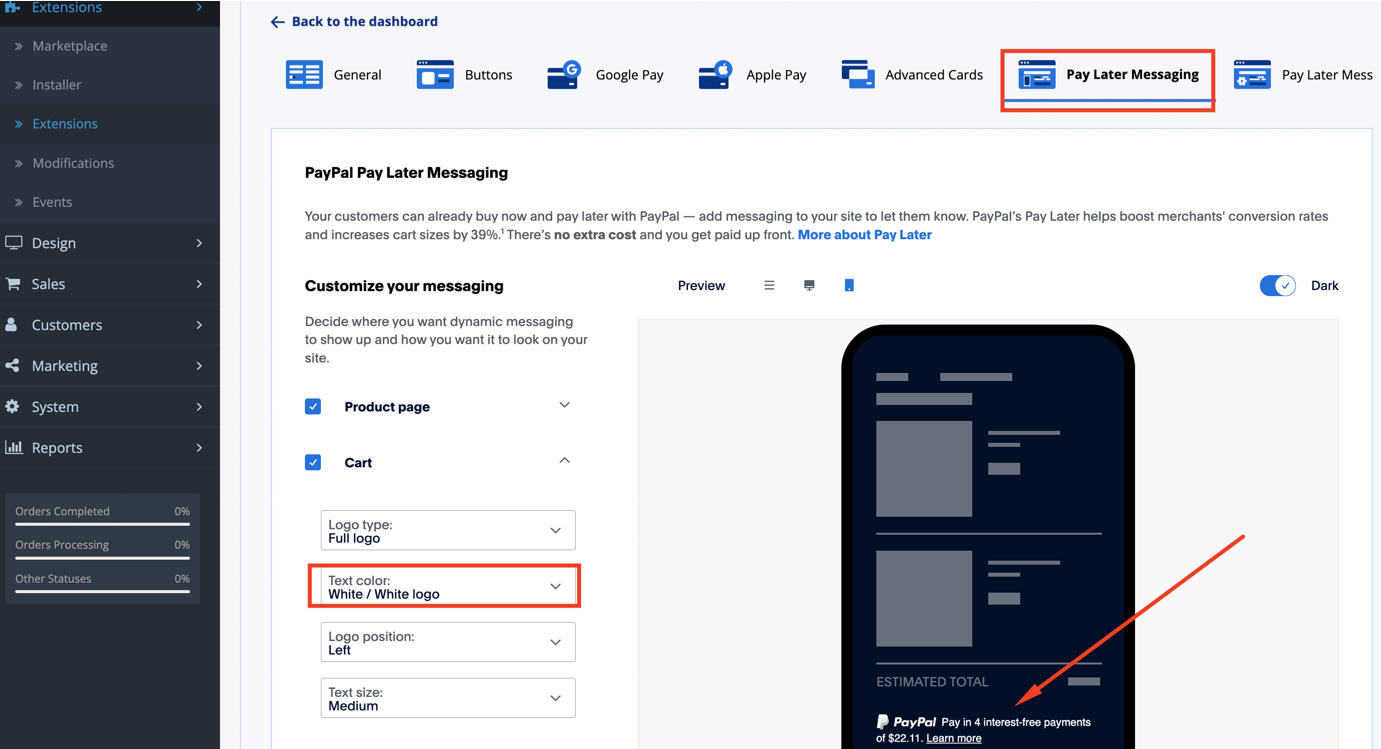Click the Preview label text
The image size is (1381, 749).
pos(701,286)
